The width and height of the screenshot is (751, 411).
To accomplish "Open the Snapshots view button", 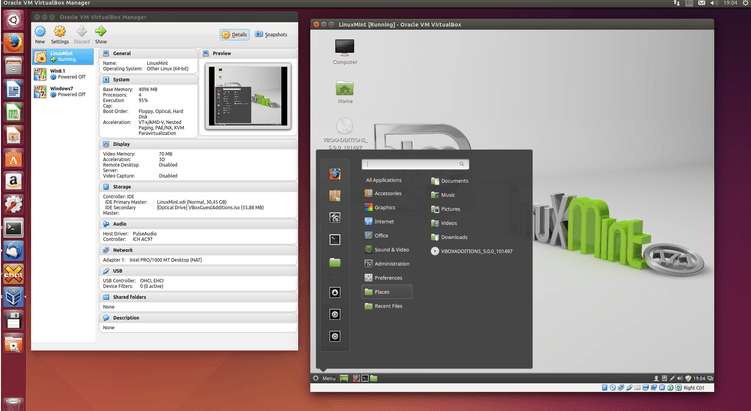I will 271,34.
